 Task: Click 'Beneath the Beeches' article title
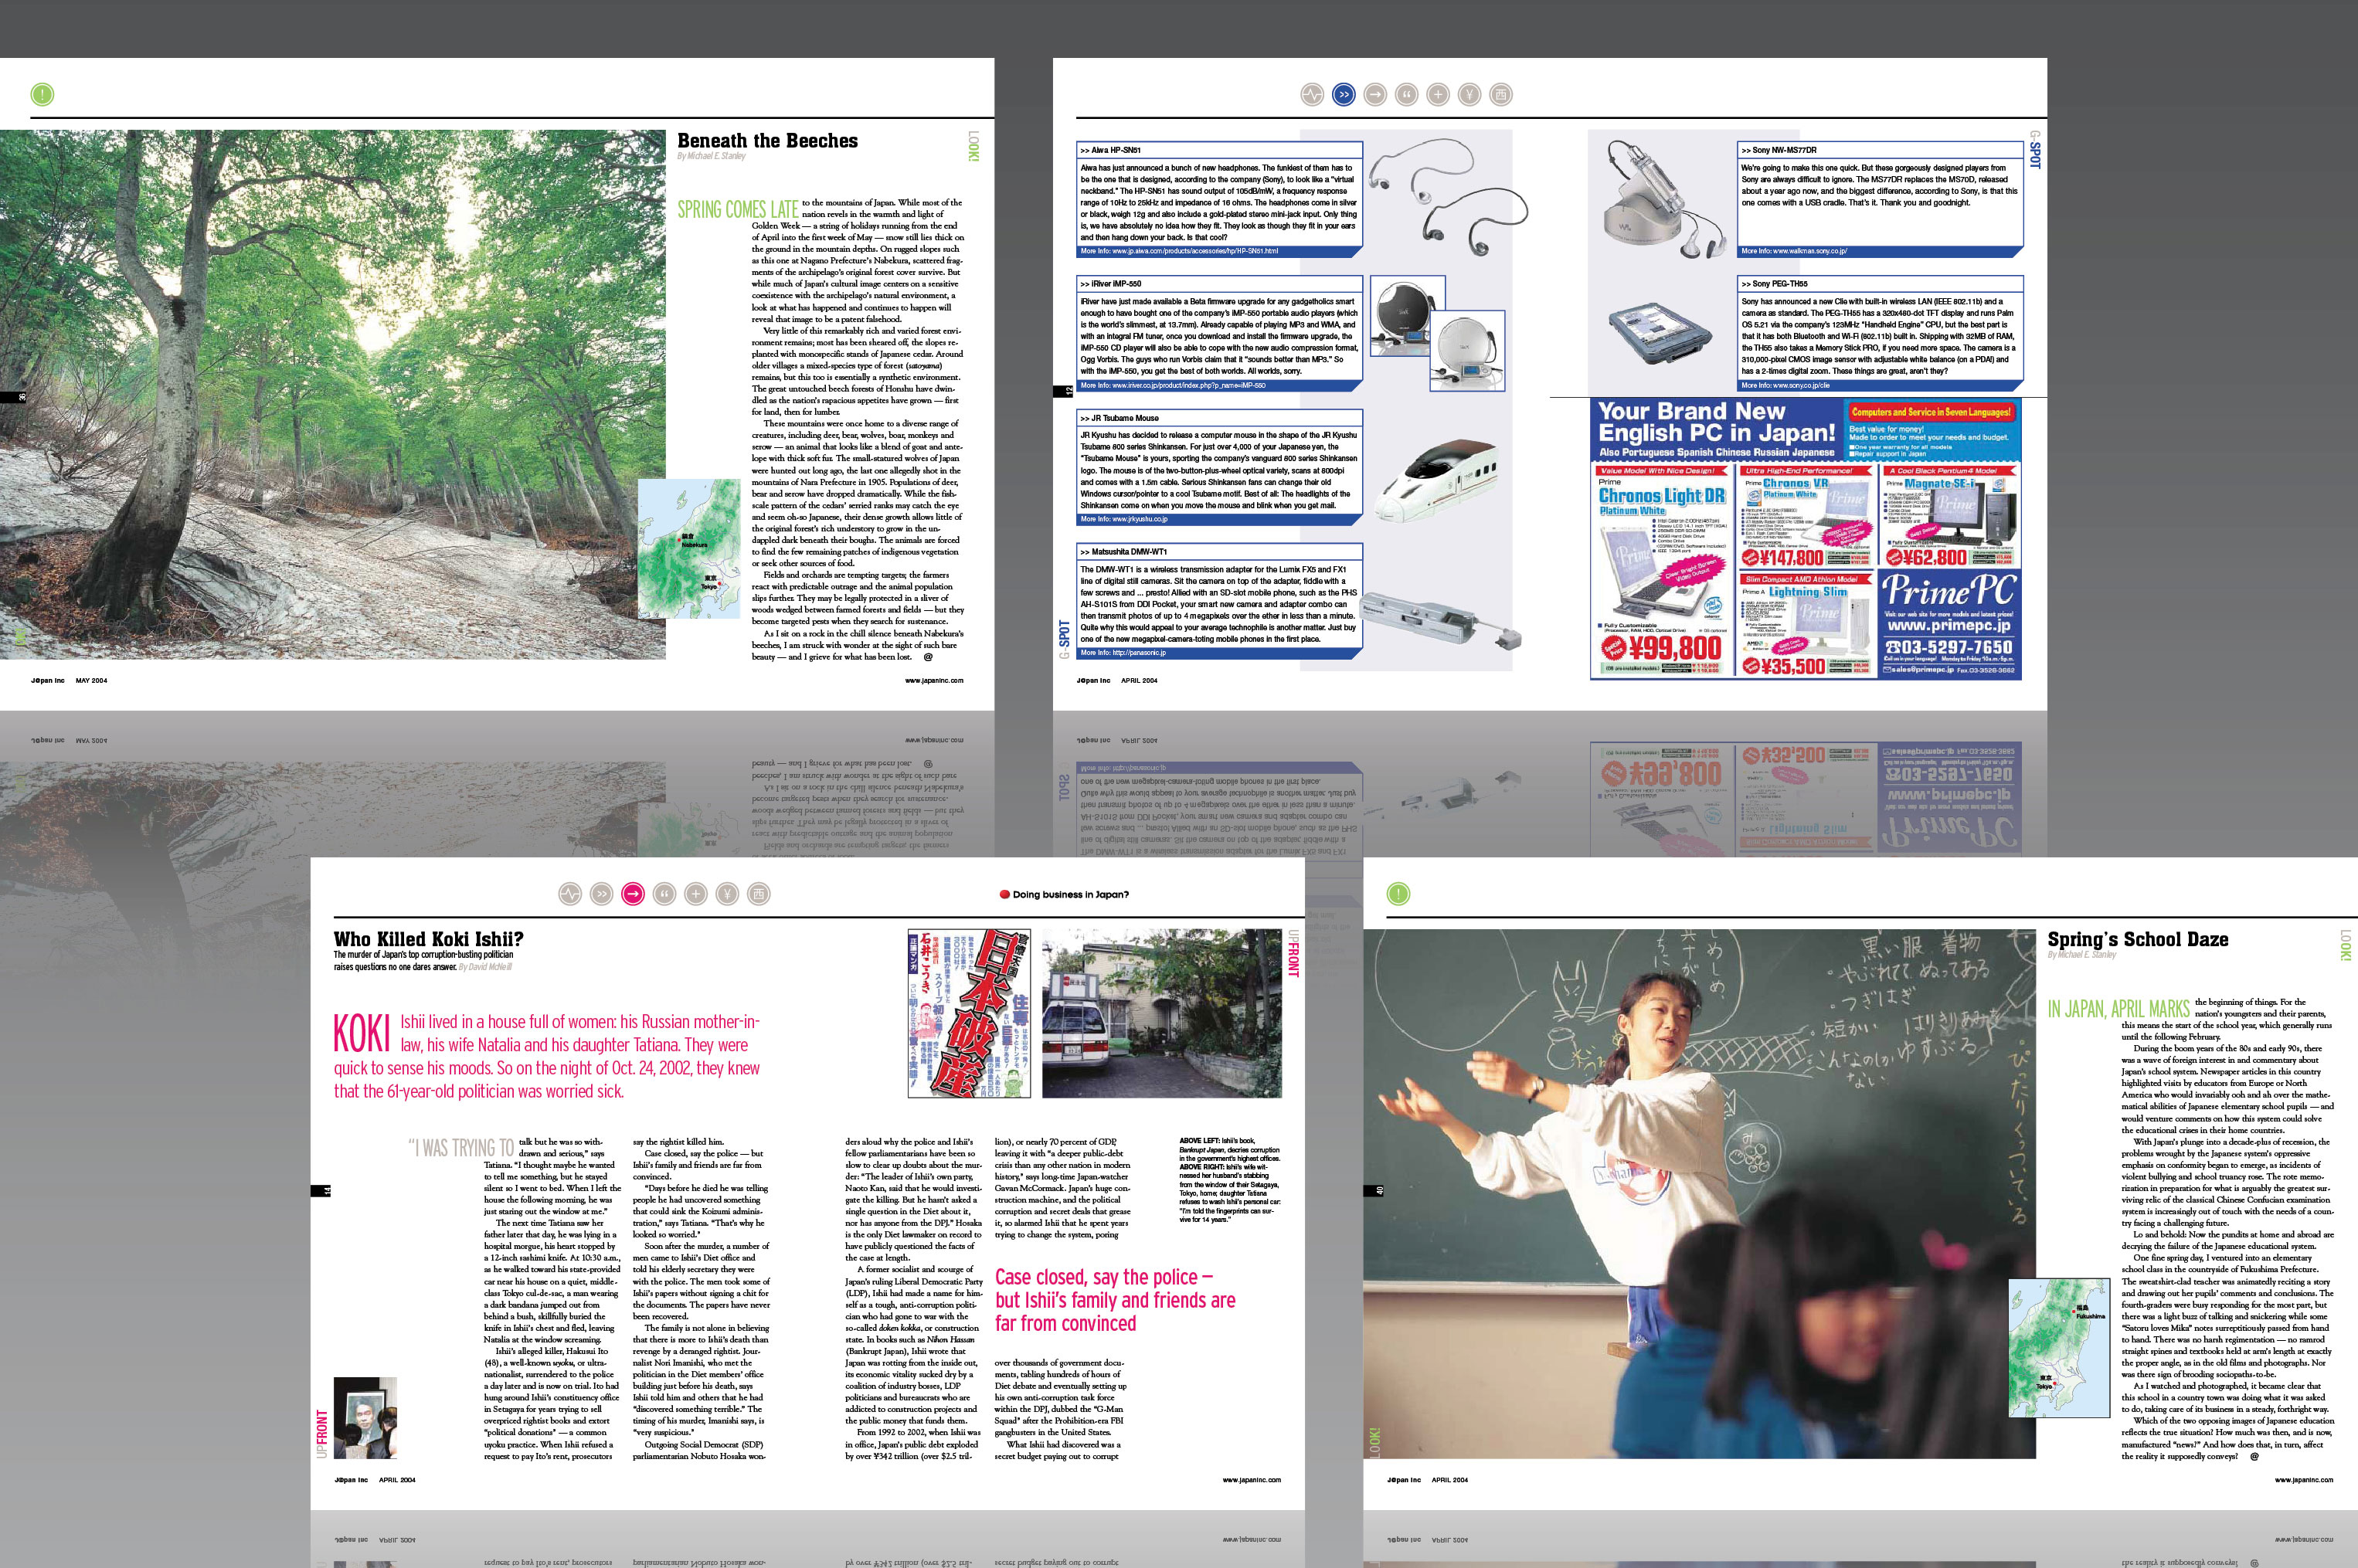[x=767, y=141]
